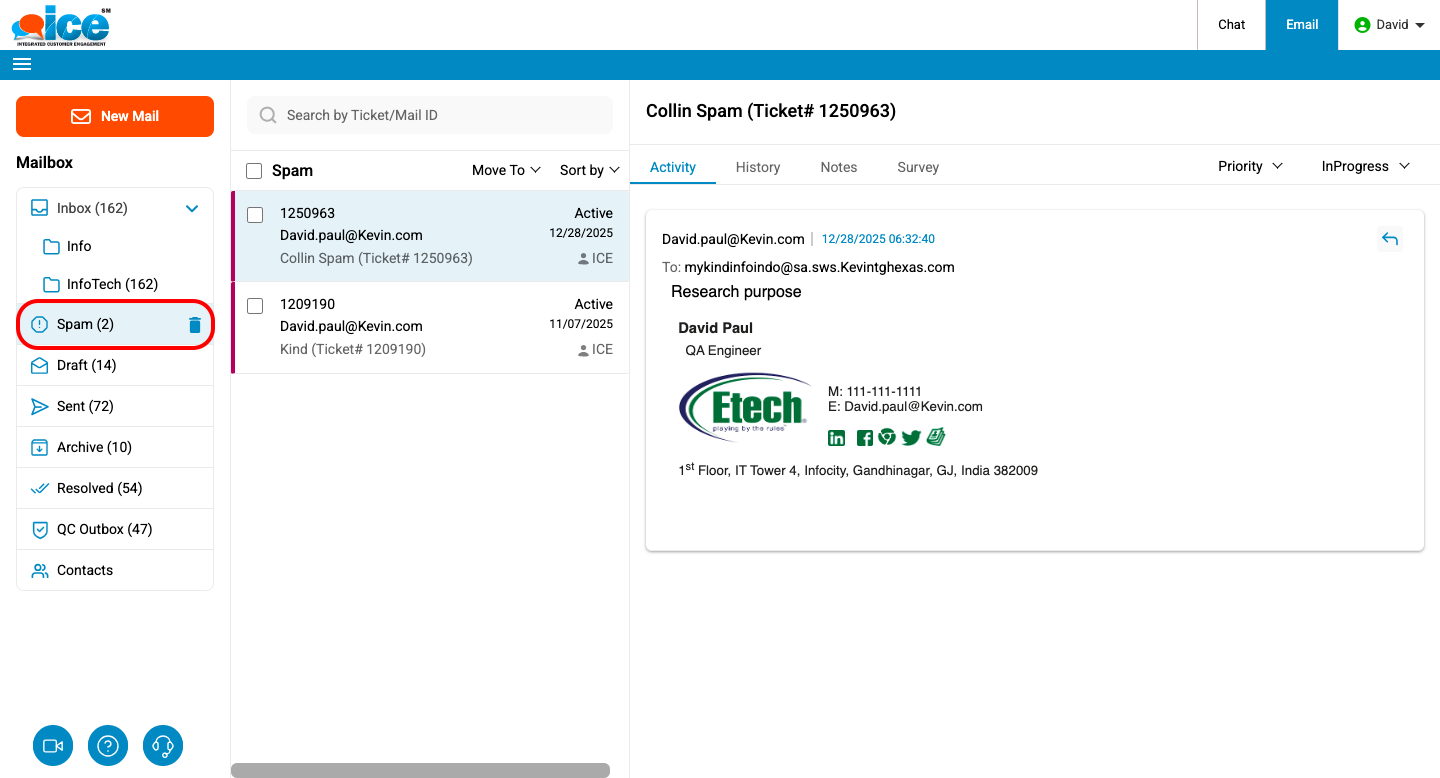Toggle the select-all Spam checkbox

point(254,171)
